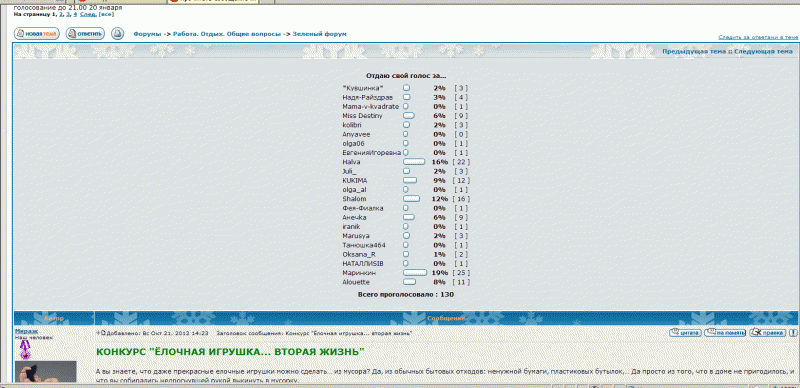Click the rightmost post icon beside 'Правка'

click(793, 333)
